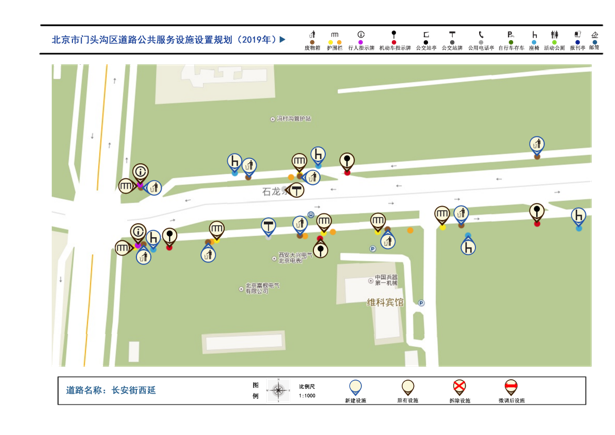This screenshot has width=615, height=435.
Task: Click the bench legend icon at top
Action: [x=335, y=35]
